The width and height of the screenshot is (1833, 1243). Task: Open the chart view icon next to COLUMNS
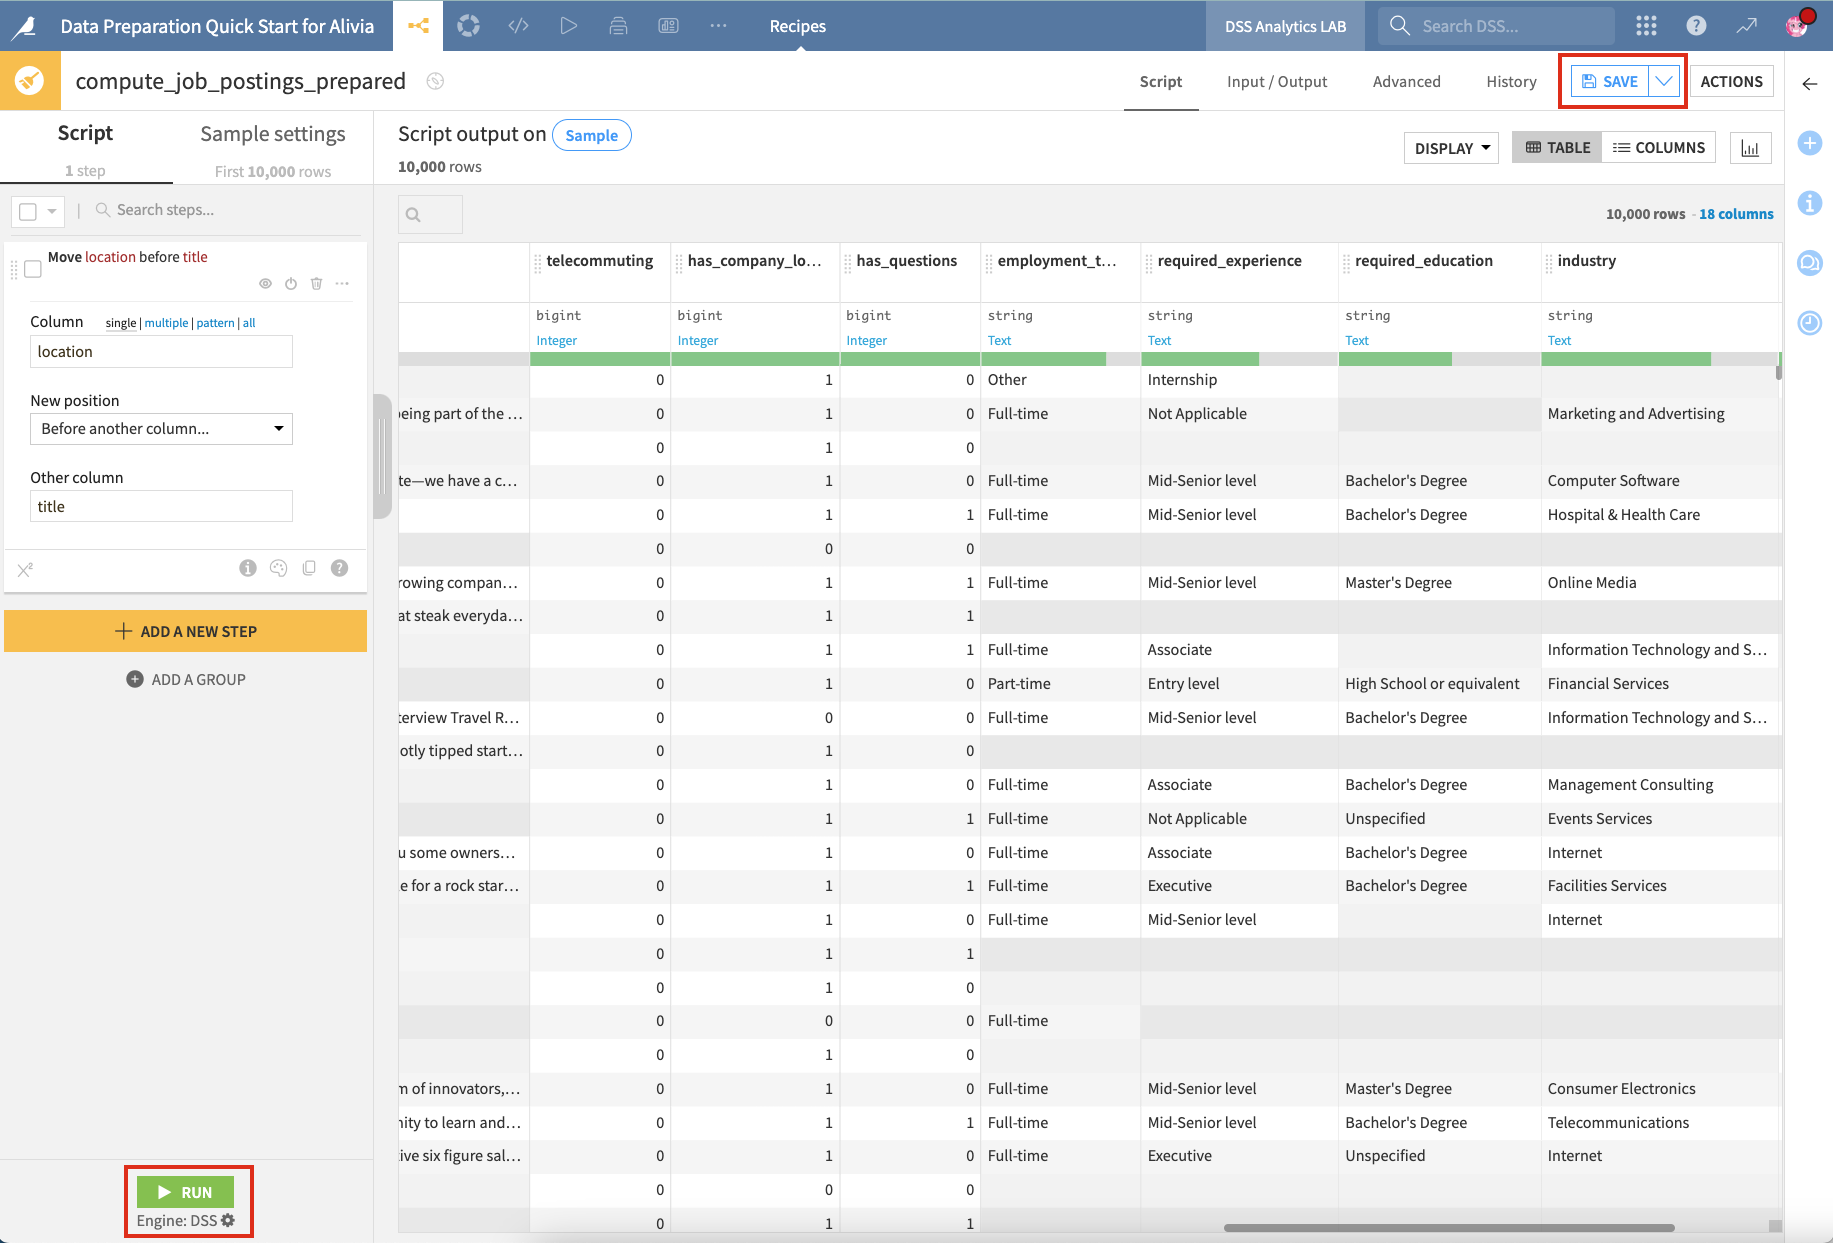click(x=1750, y=148)
